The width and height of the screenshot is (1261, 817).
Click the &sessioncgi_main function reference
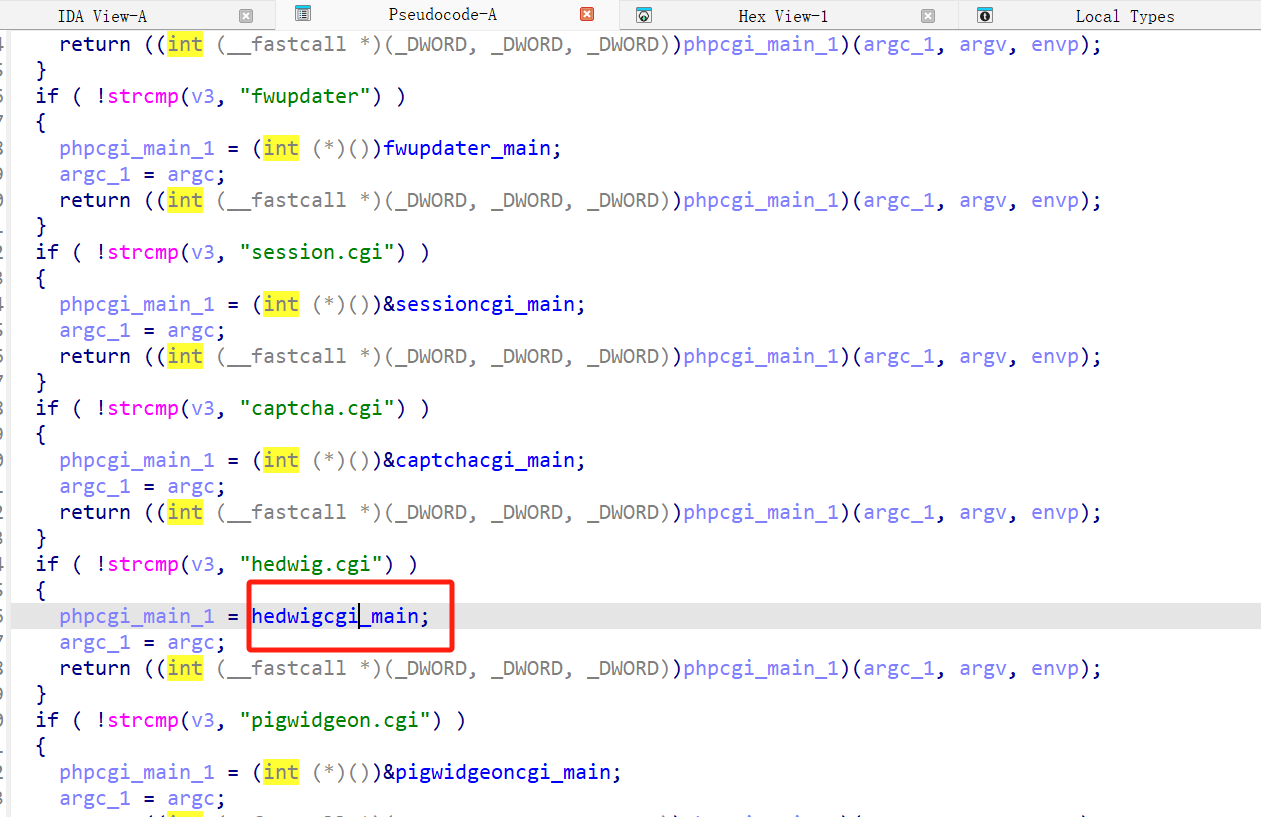[479, 304]
